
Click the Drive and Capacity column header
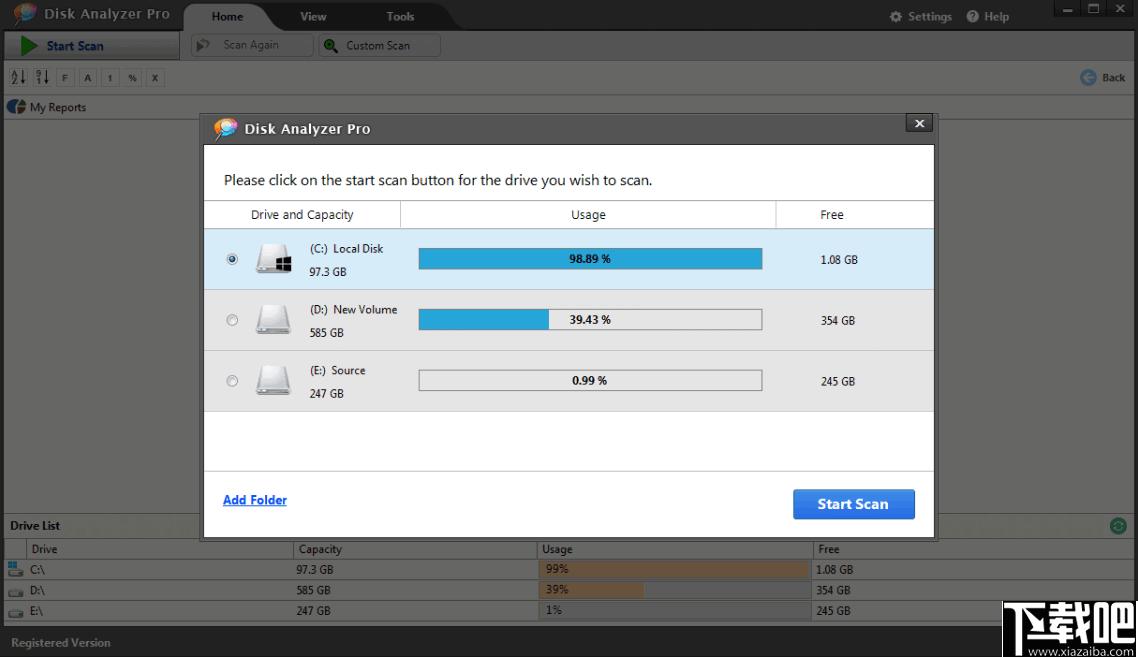(302, 215)
